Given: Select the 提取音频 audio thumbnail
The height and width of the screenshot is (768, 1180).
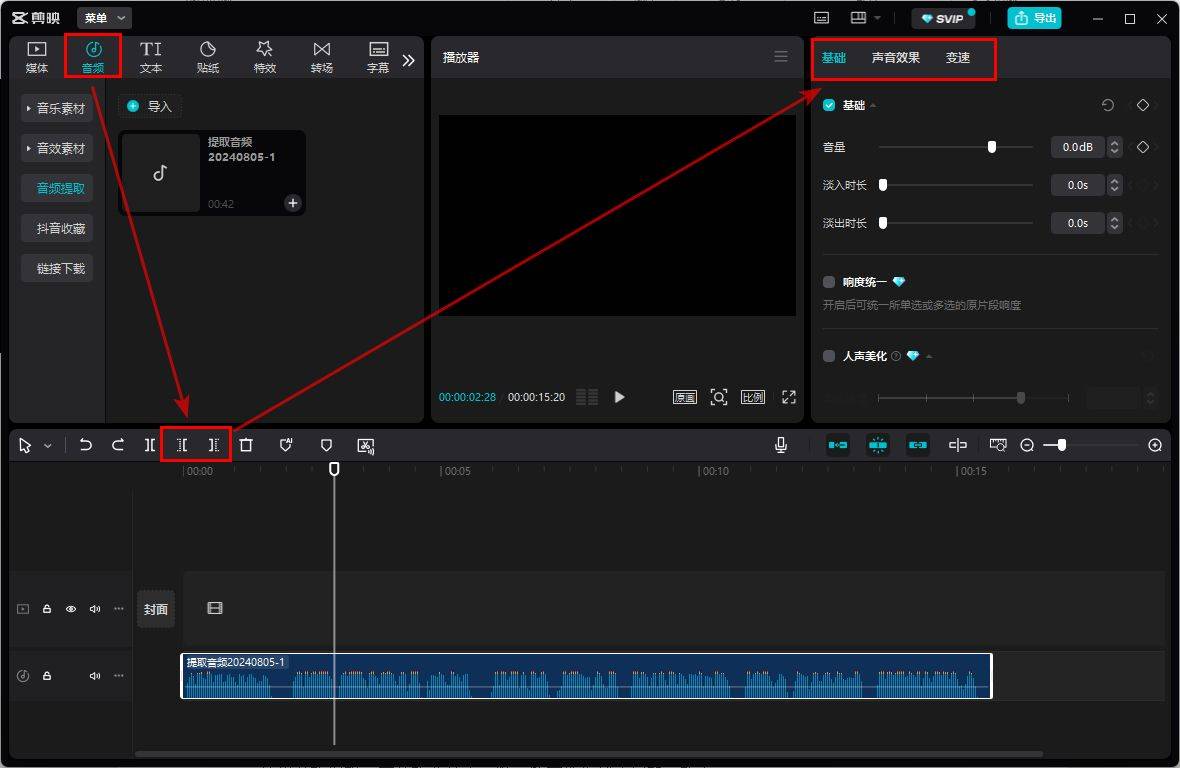Looking at the screenshot, I should point(160,173).
